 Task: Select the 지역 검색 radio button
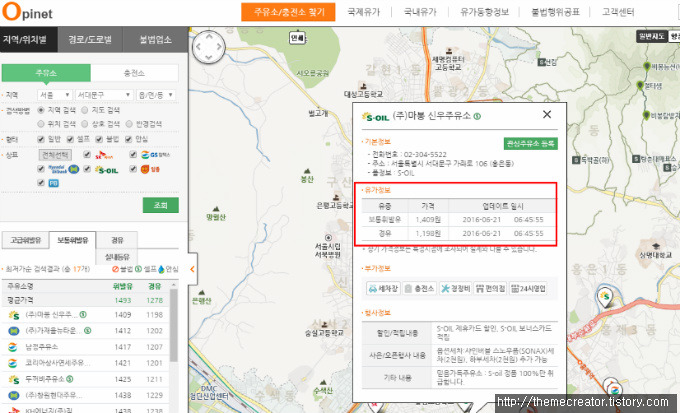click(41, 110)
